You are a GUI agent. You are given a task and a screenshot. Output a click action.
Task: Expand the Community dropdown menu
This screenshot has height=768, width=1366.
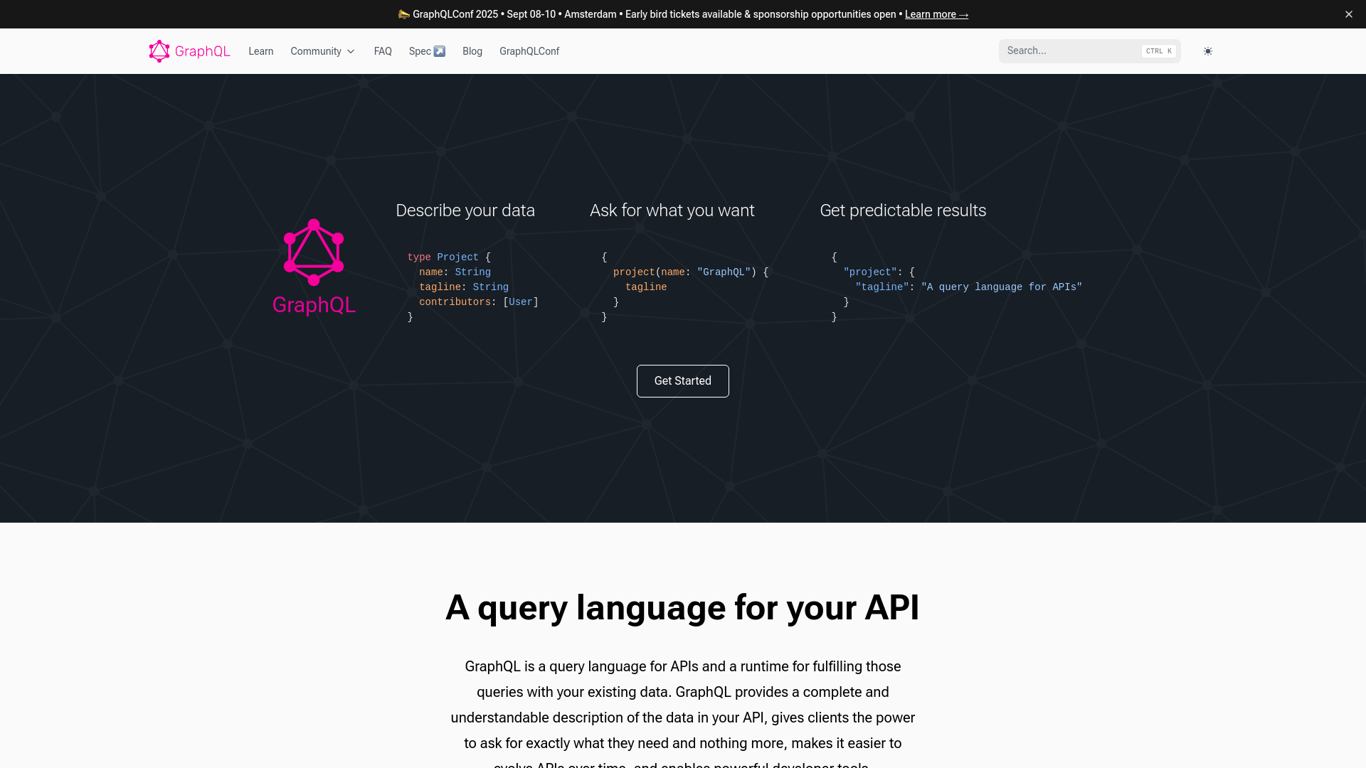click(322, 51)
